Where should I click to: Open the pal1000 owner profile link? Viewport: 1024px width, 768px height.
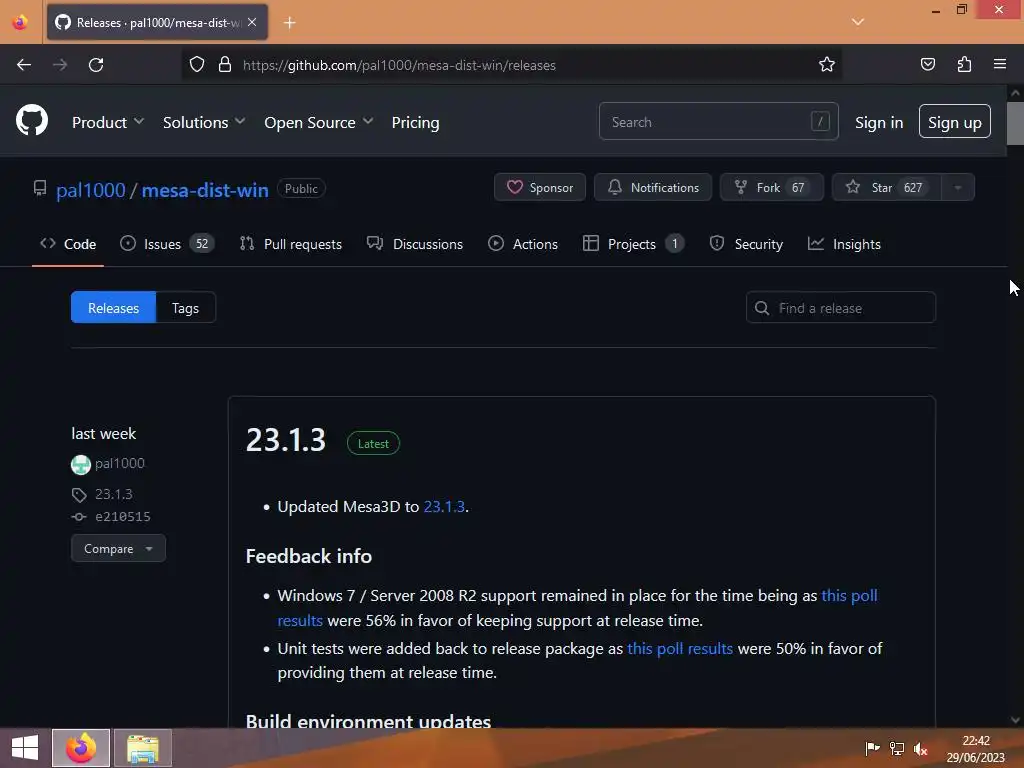(x=91, y=190)
